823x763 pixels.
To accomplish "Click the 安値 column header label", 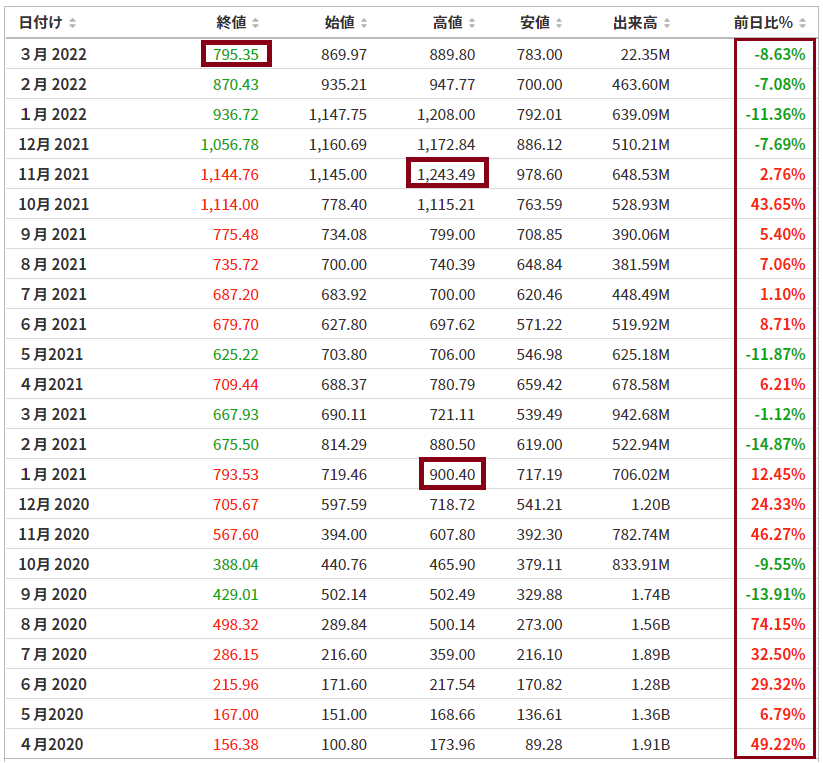I will coord(535,23).
